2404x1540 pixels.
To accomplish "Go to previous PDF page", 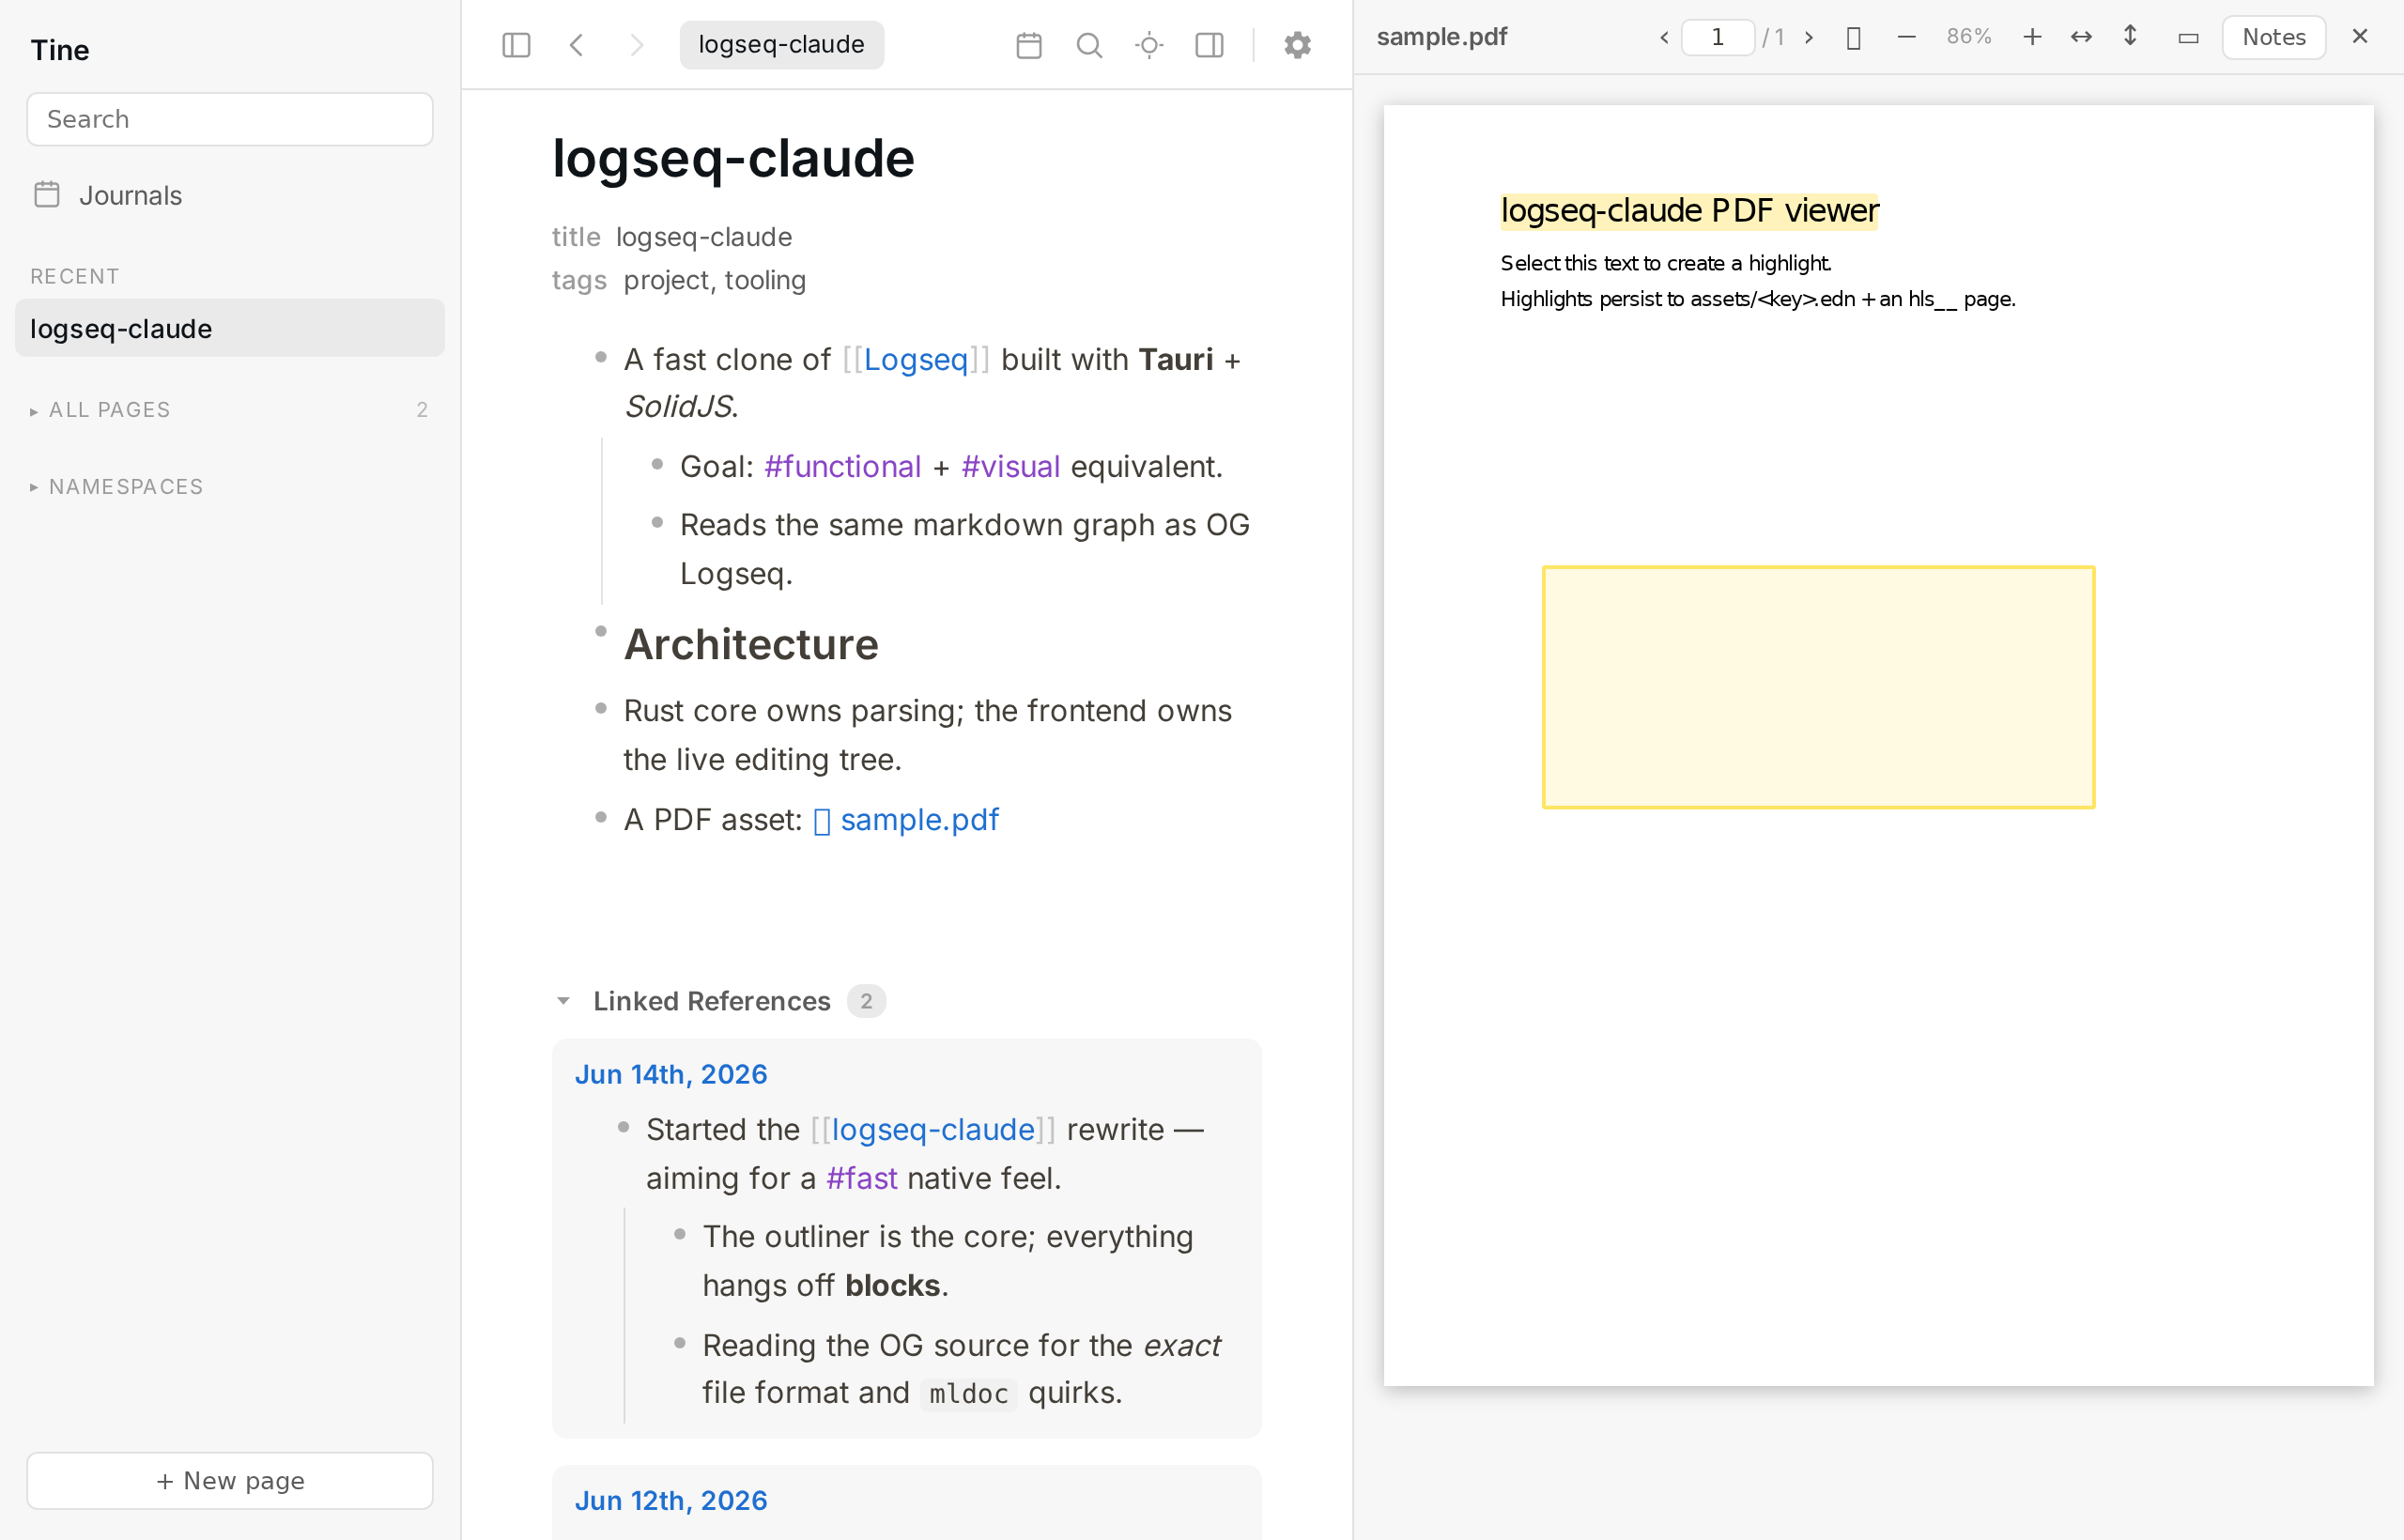I will coord(1664,37).
